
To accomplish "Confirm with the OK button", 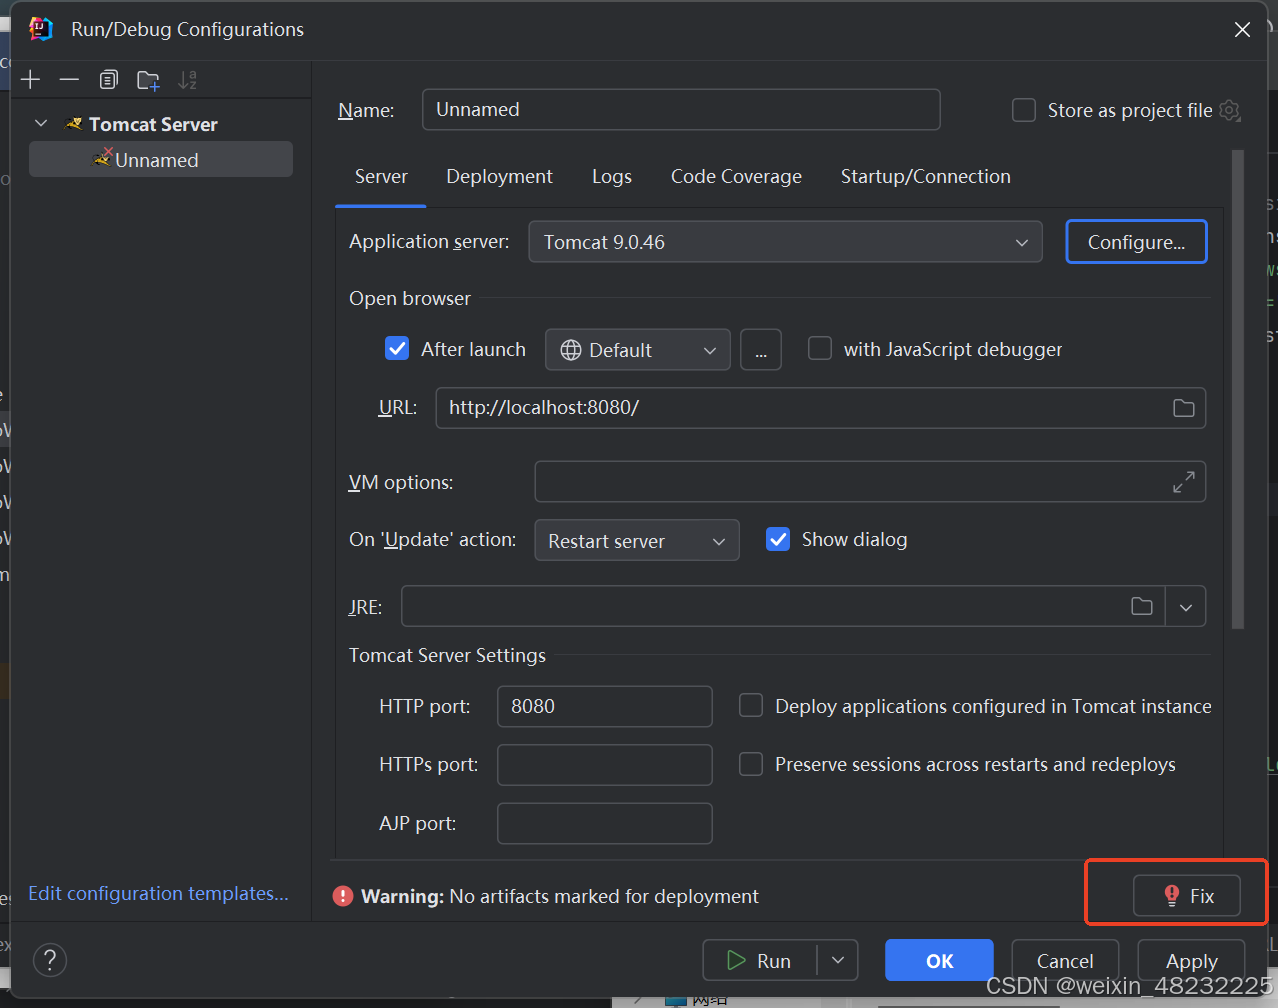I will 939,960.
